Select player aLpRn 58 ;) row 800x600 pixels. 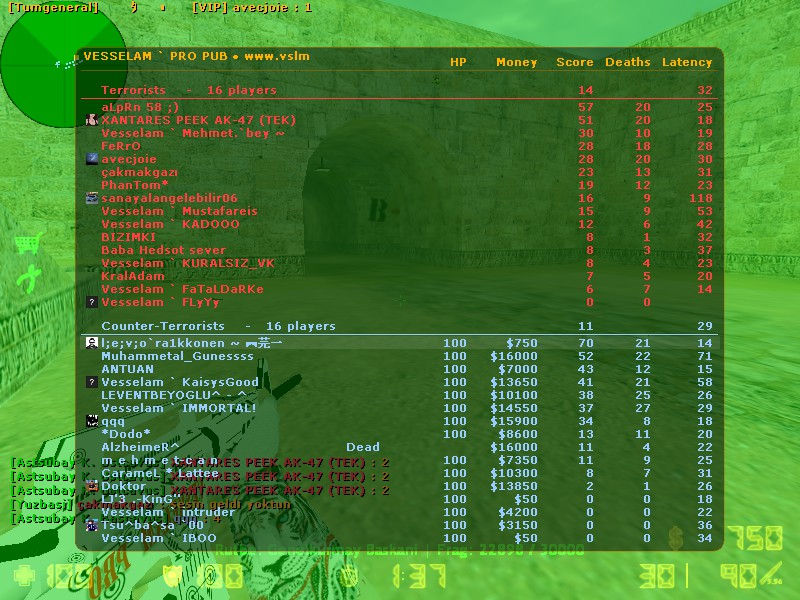click(399, 107)
